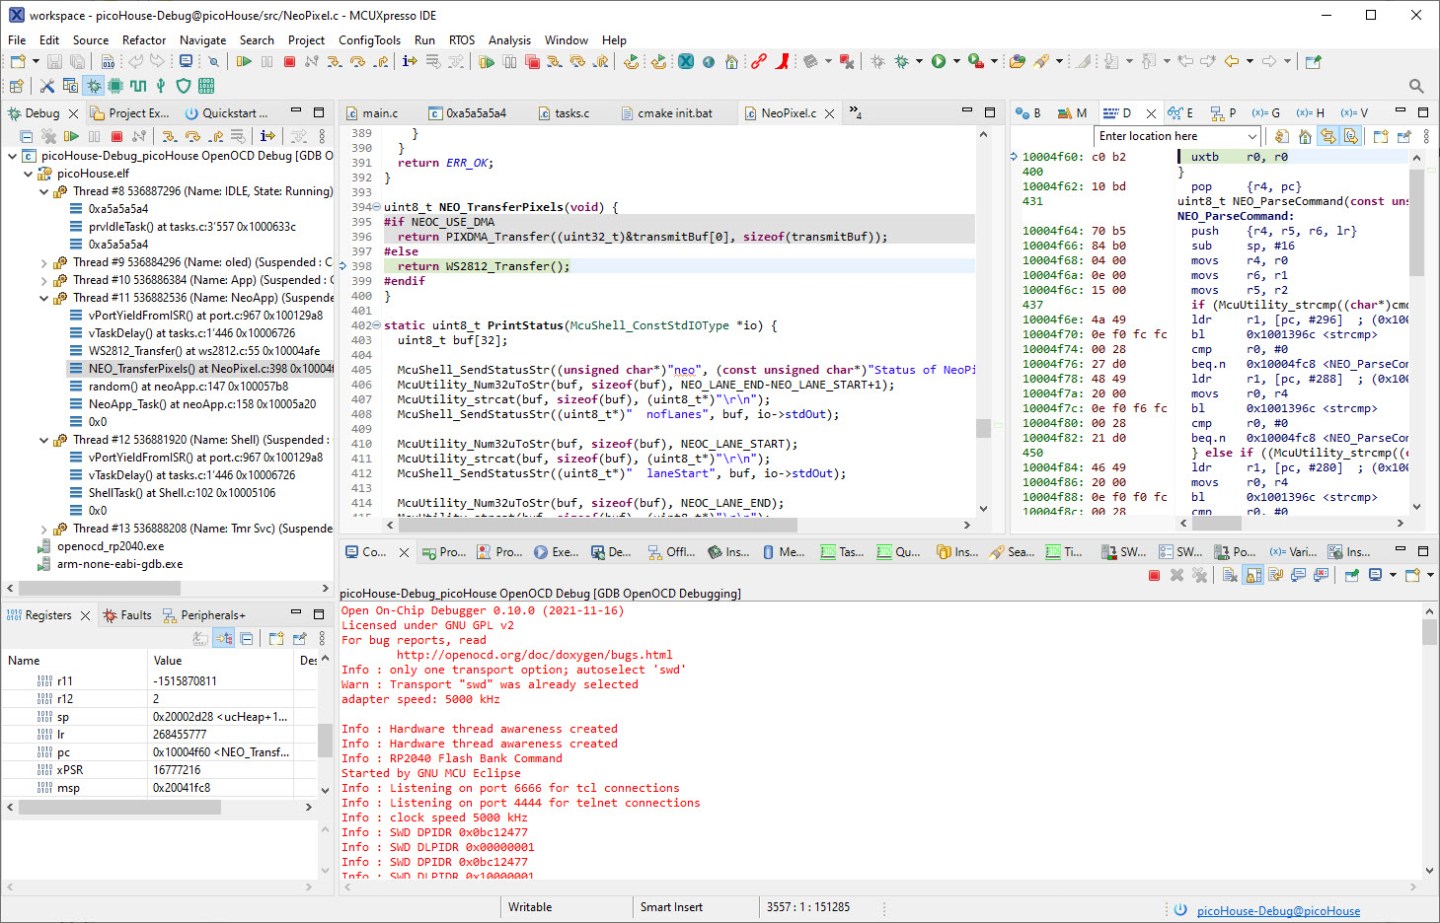Select openocd_rp2040.exe process entry

click(111, 547)
